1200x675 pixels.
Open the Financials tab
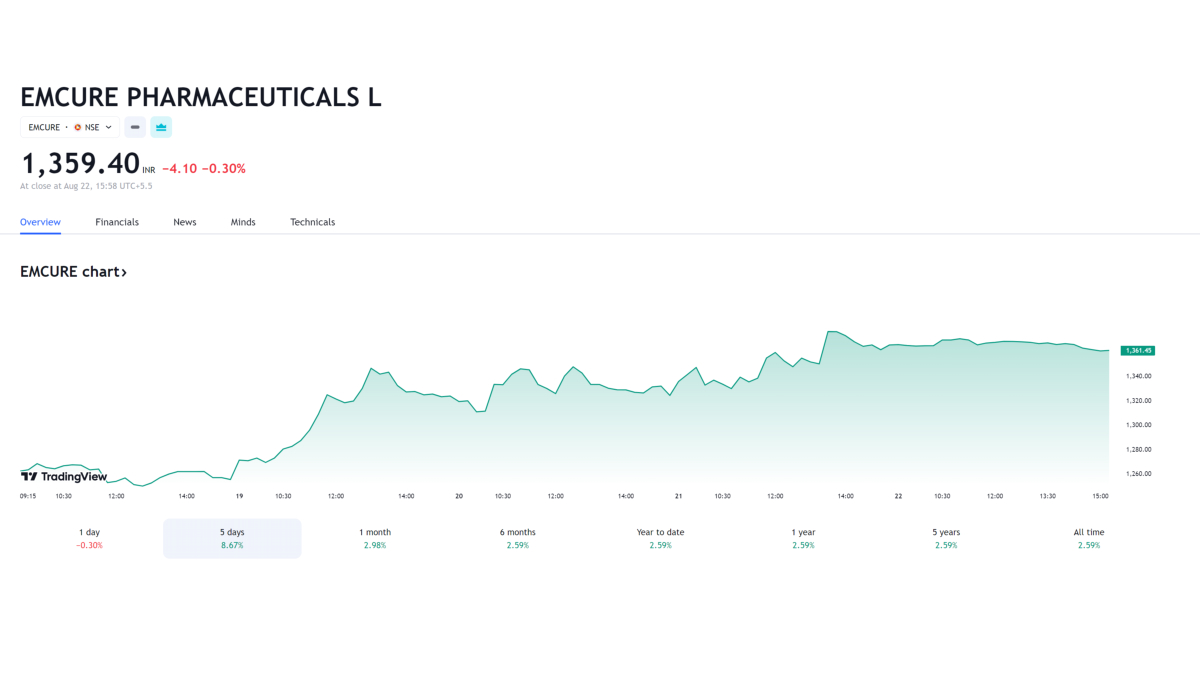(x=117, y=222)
